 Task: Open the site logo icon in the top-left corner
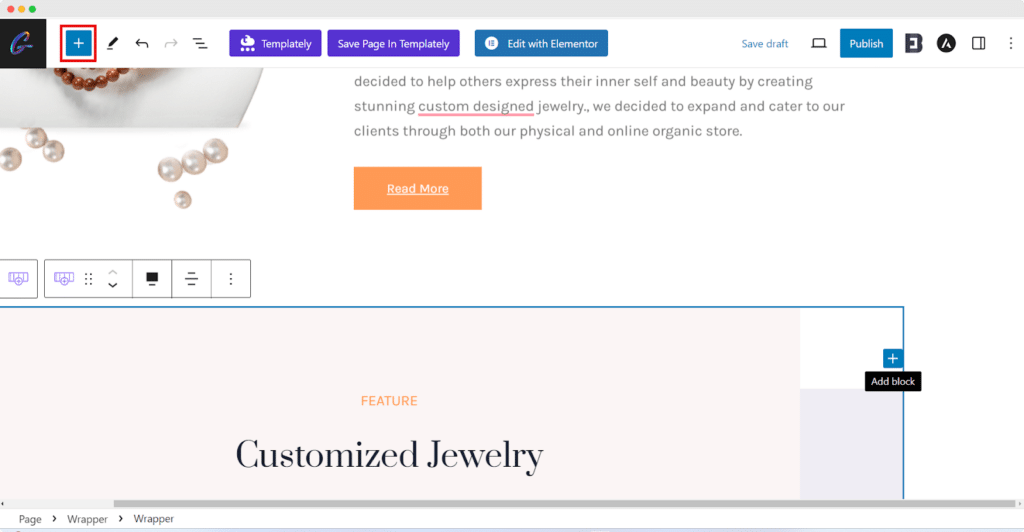pos(22,44)
